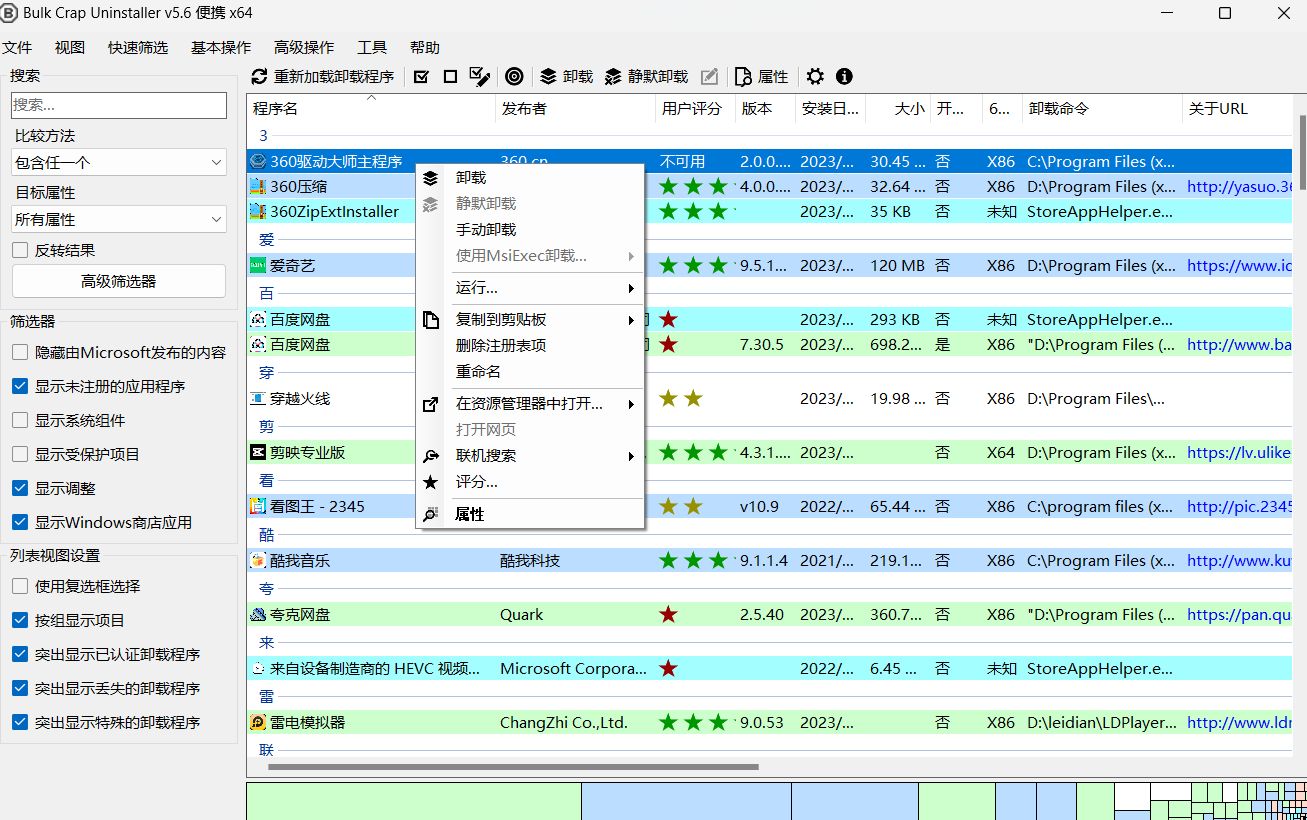Enable 隐藏由Microsoft发布的内容 checkbox
The width and height of the screenshot is (1307, 820).
point(20,352)
